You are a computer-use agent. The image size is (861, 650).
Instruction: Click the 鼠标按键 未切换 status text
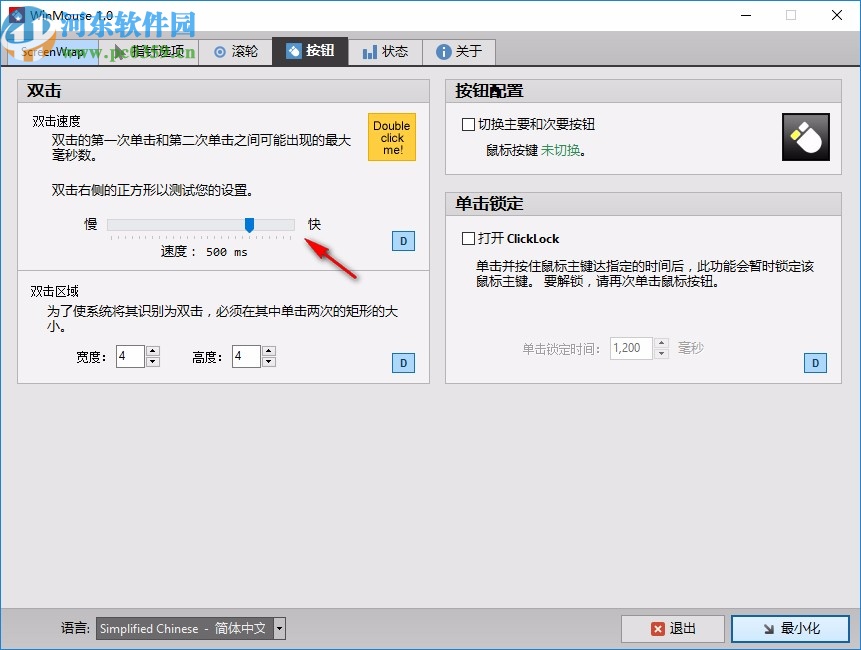536,150
